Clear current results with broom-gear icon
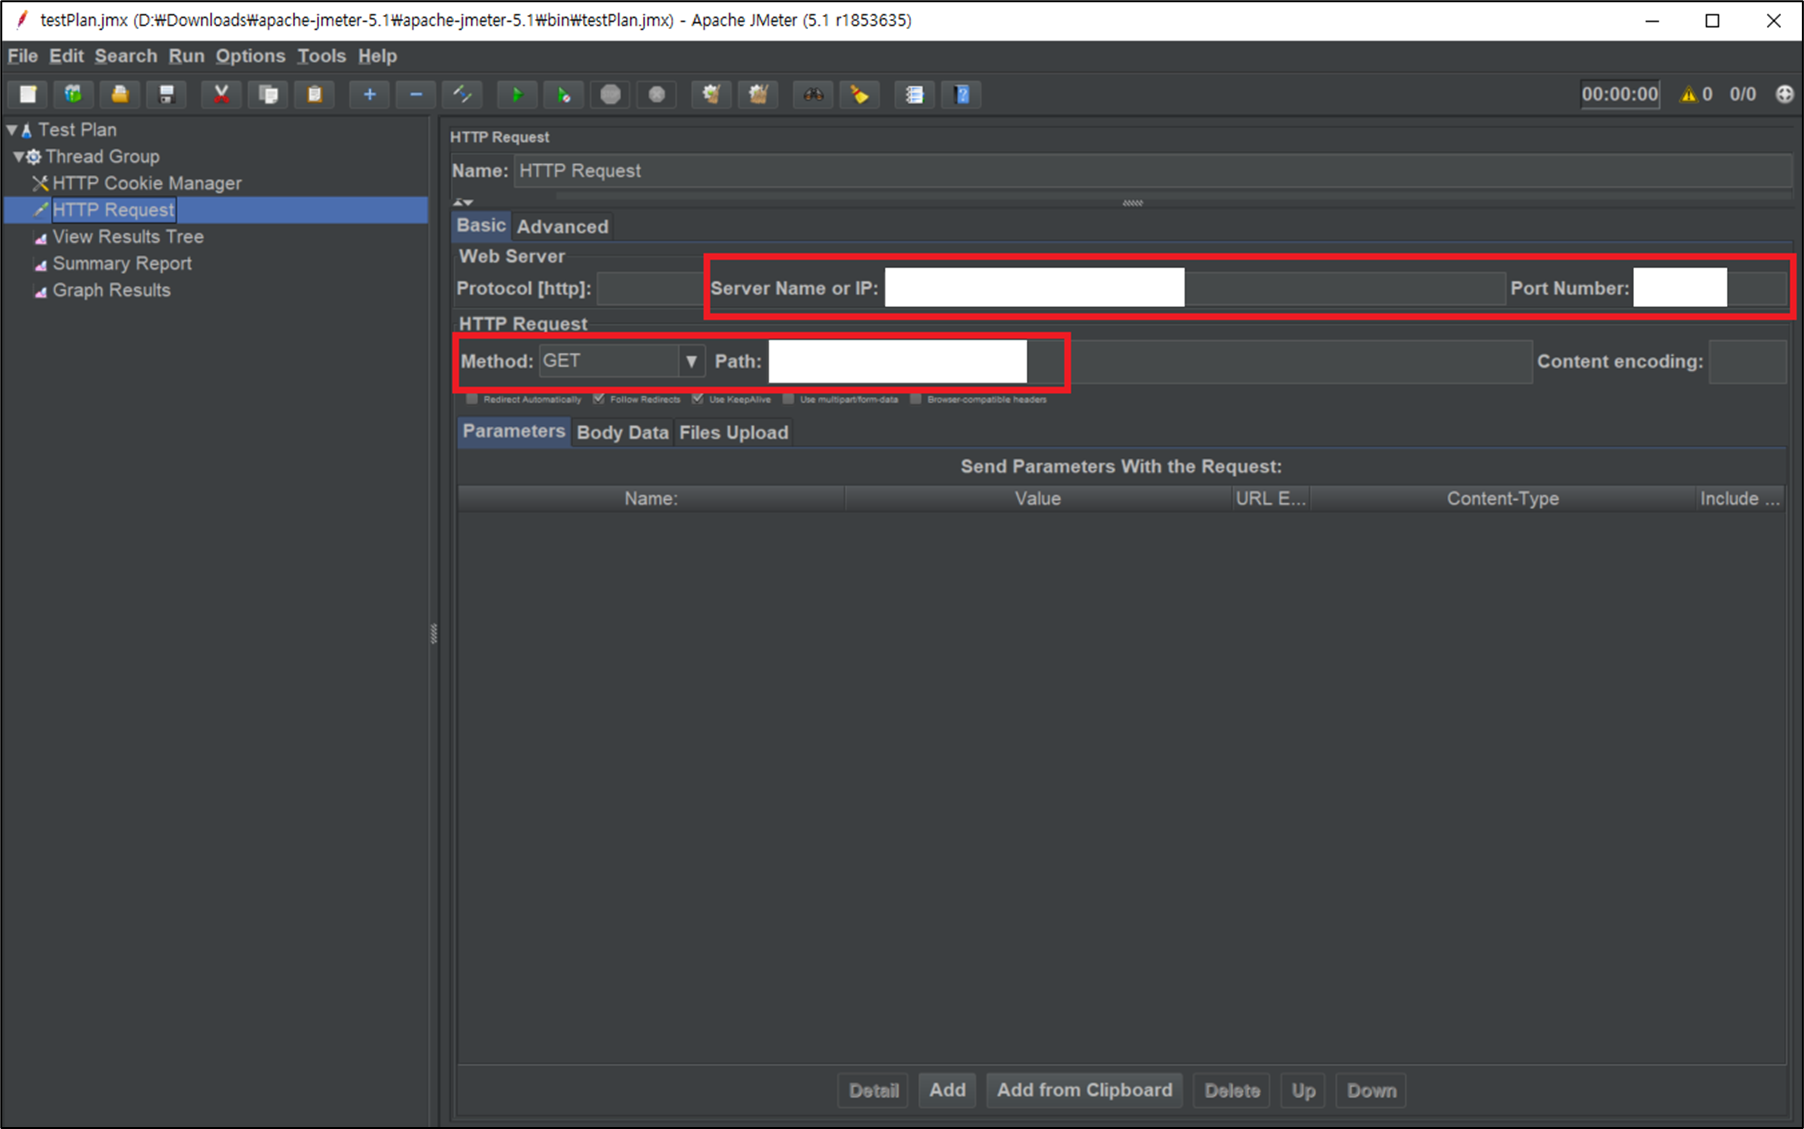The image size is (1804, 1129). tap(711, 94)
